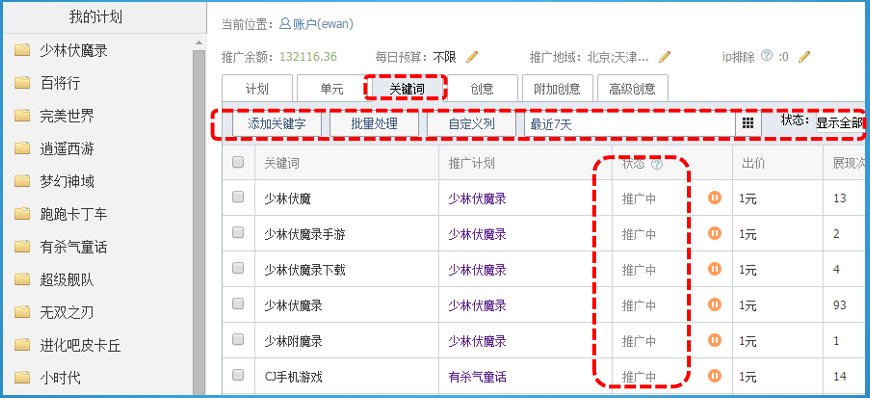Viewport: 870px width, 398px height.
Task: Toggle select-all checkbox in table header
Action: coord(238,162)
